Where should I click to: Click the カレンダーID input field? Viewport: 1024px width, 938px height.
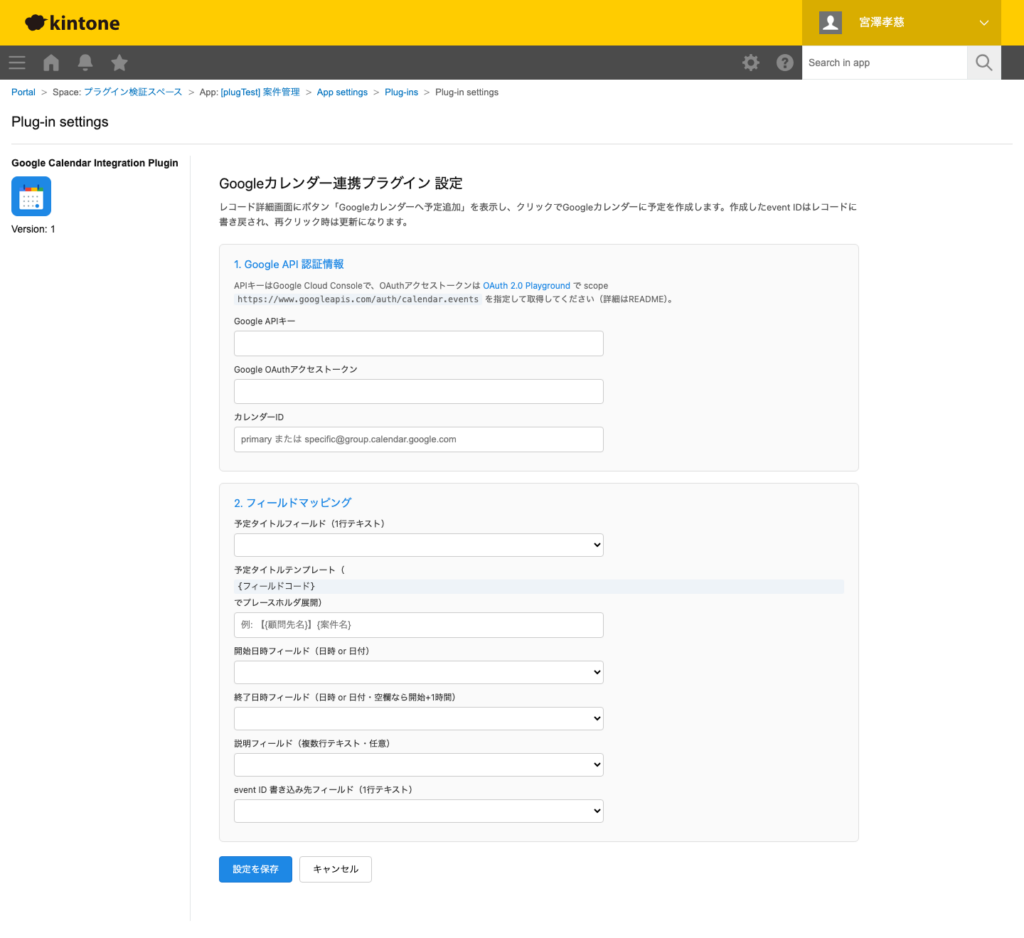point(418,439)
